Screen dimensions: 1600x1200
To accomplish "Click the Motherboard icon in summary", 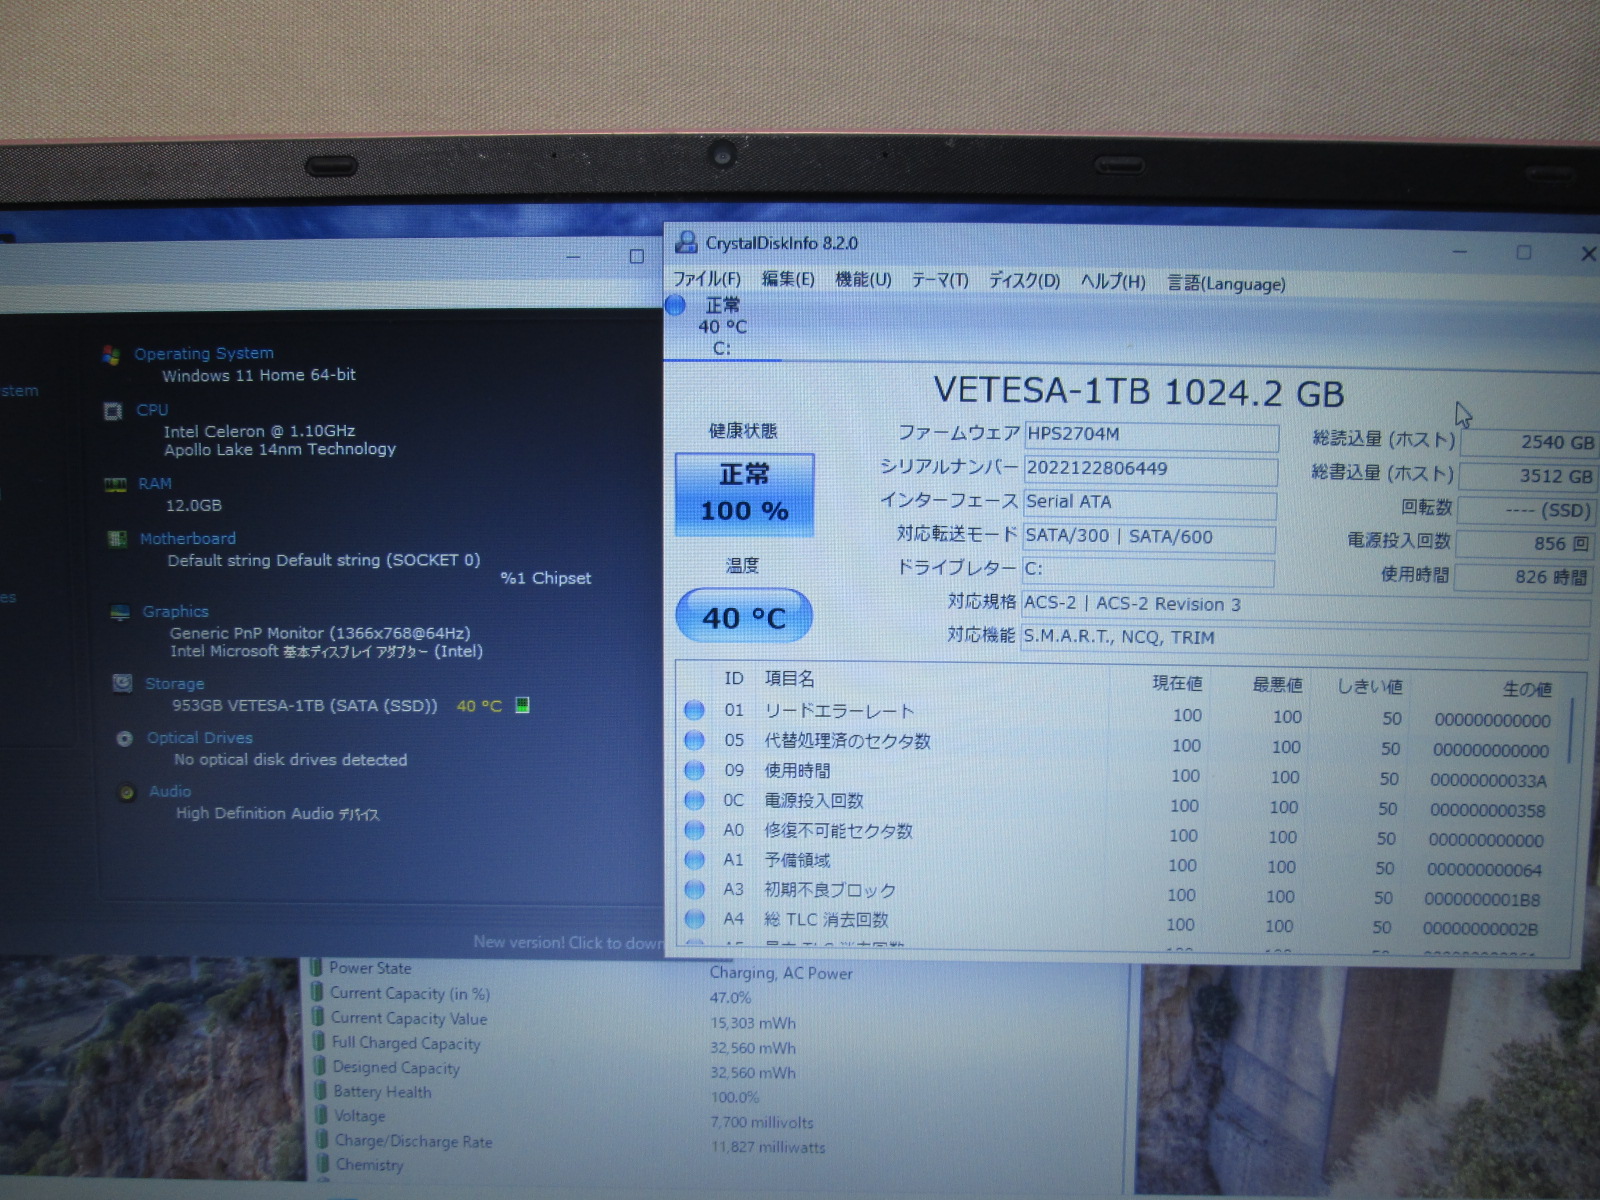I will 117,539.
